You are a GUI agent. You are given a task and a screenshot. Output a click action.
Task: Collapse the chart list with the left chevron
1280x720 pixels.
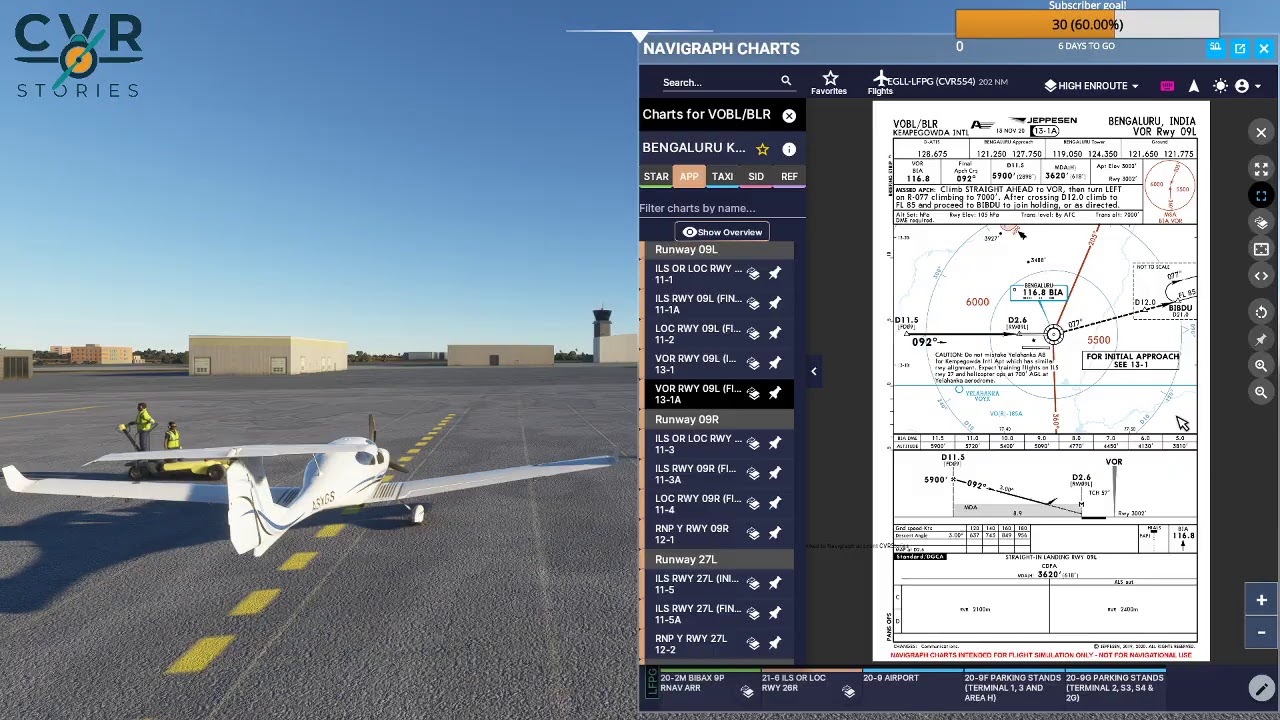click(813, 372)
